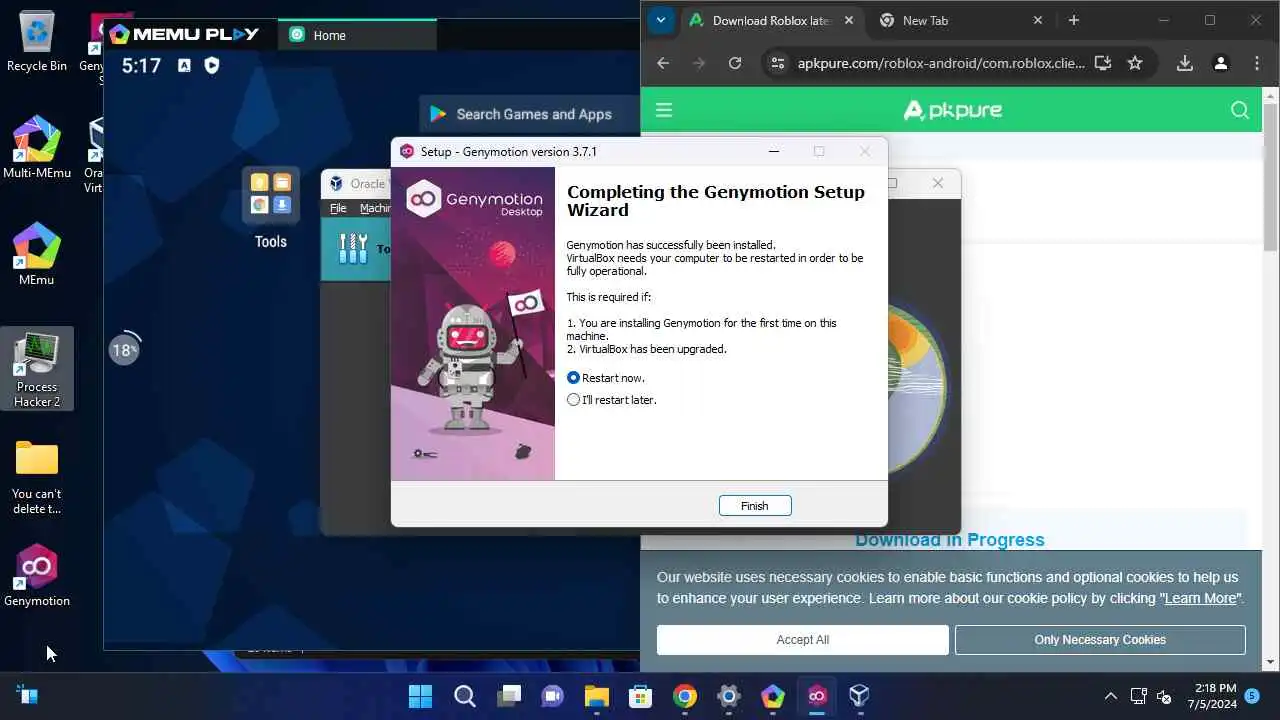1280x720 pixels.
Task: Click the shield icon in MEmu status bar
Action: point(212,65)
